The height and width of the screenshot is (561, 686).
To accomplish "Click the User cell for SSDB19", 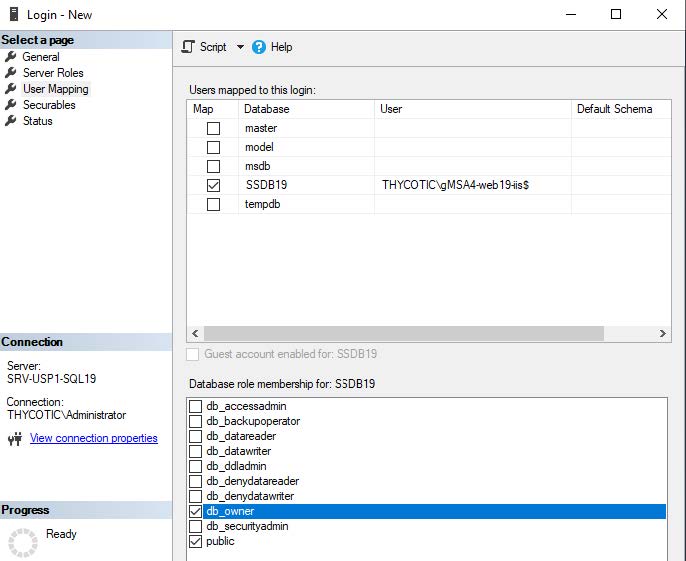I will pos(455,185).
